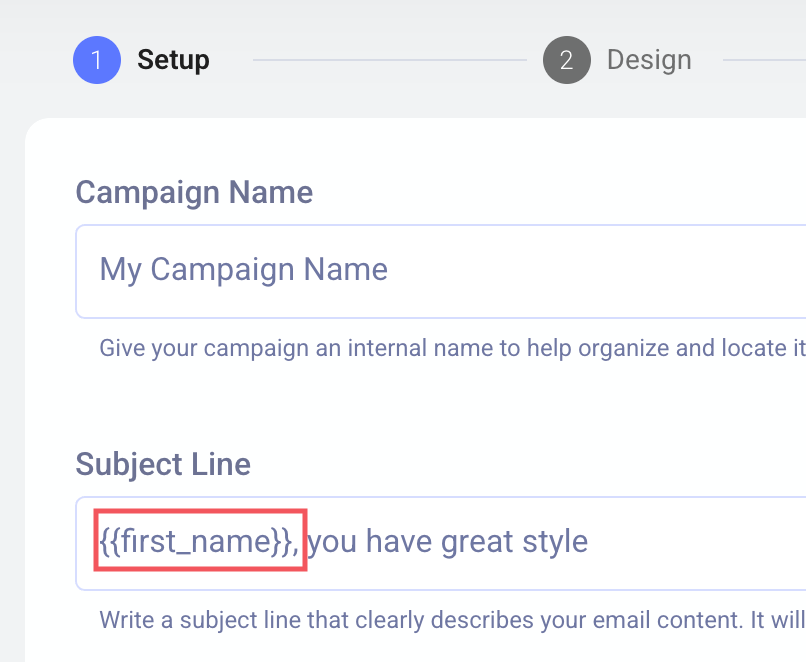Click progress line right of Design
Image resolution: width=806 pixels, height=662 pixels.
[765, 60]
